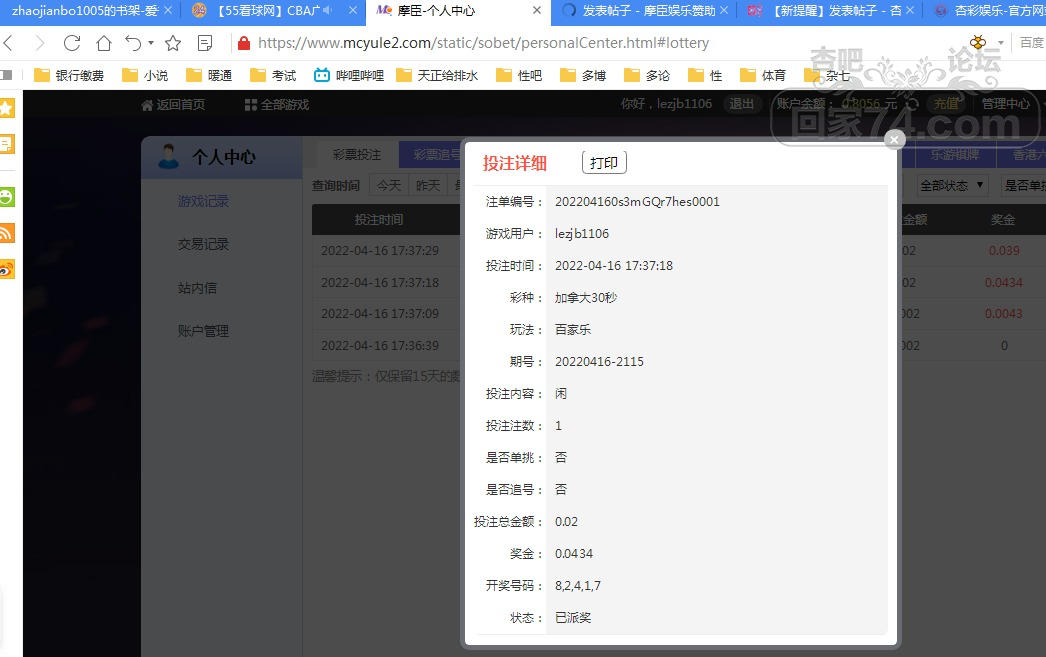Click the 充值 recharge button
Screen dimensions: 1046x657
coord(945,104)
